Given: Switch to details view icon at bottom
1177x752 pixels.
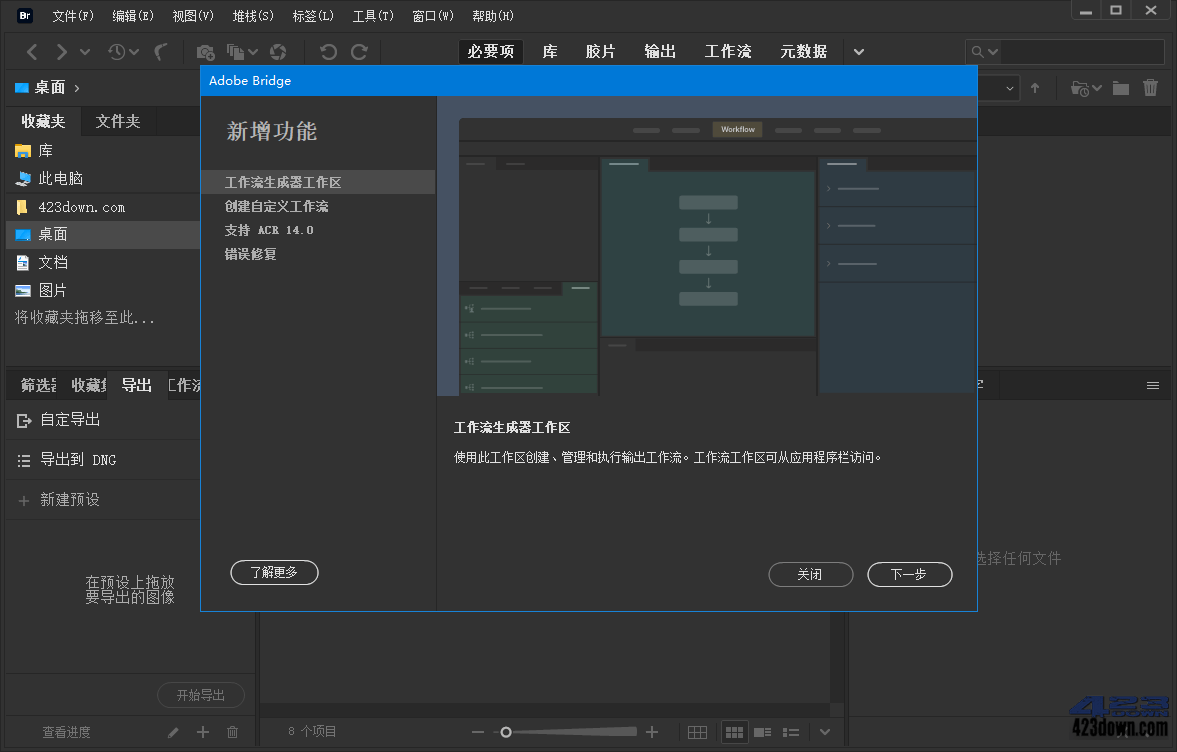Looking at the screenshot, I should [762, 731].
